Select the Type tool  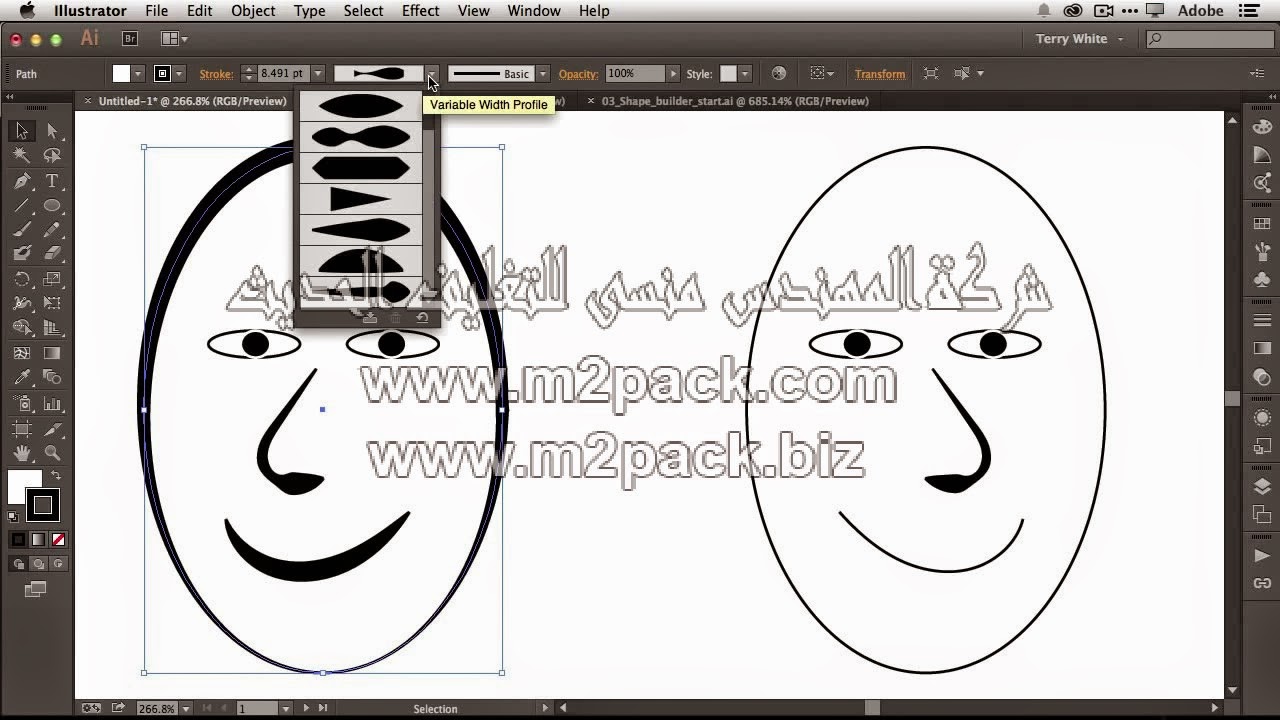click(52, 181)
